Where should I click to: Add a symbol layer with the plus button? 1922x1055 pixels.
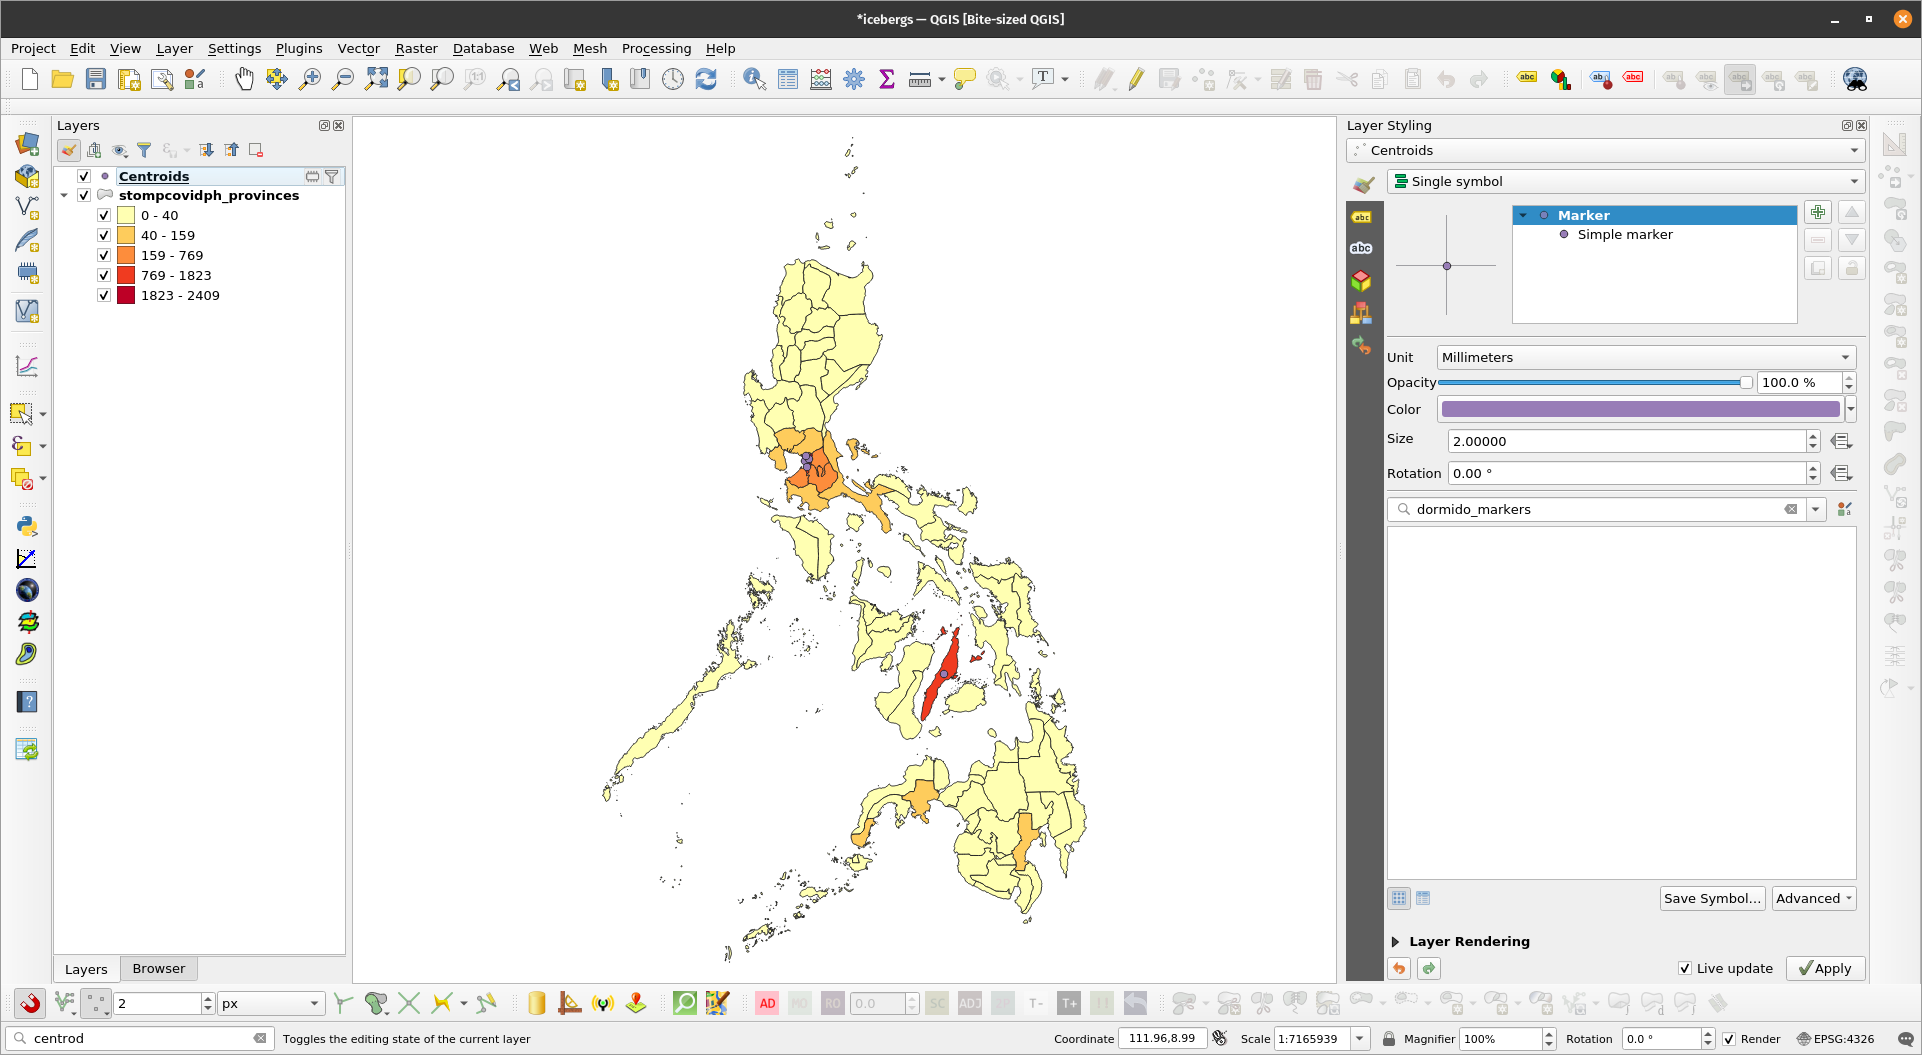[x=1817, y=212]
